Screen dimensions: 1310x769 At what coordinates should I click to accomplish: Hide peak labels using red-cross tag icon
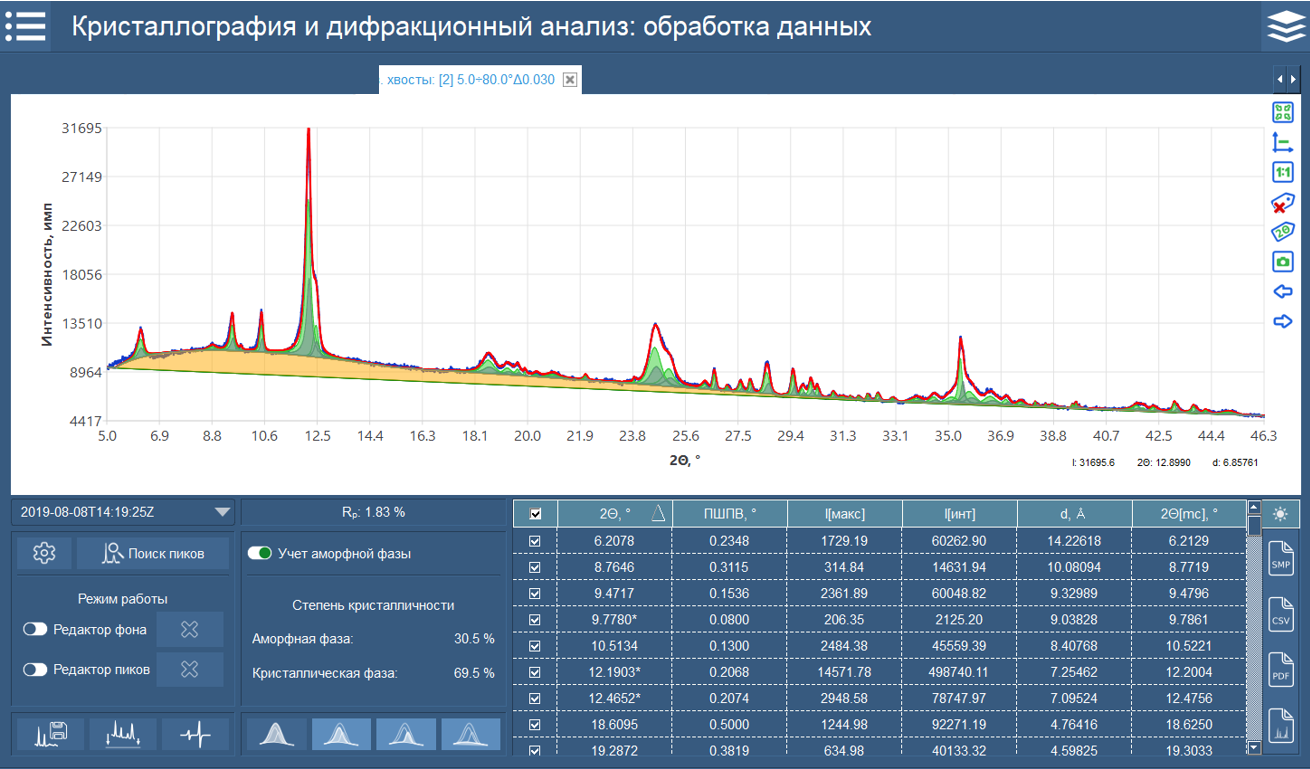(1282, 201)
